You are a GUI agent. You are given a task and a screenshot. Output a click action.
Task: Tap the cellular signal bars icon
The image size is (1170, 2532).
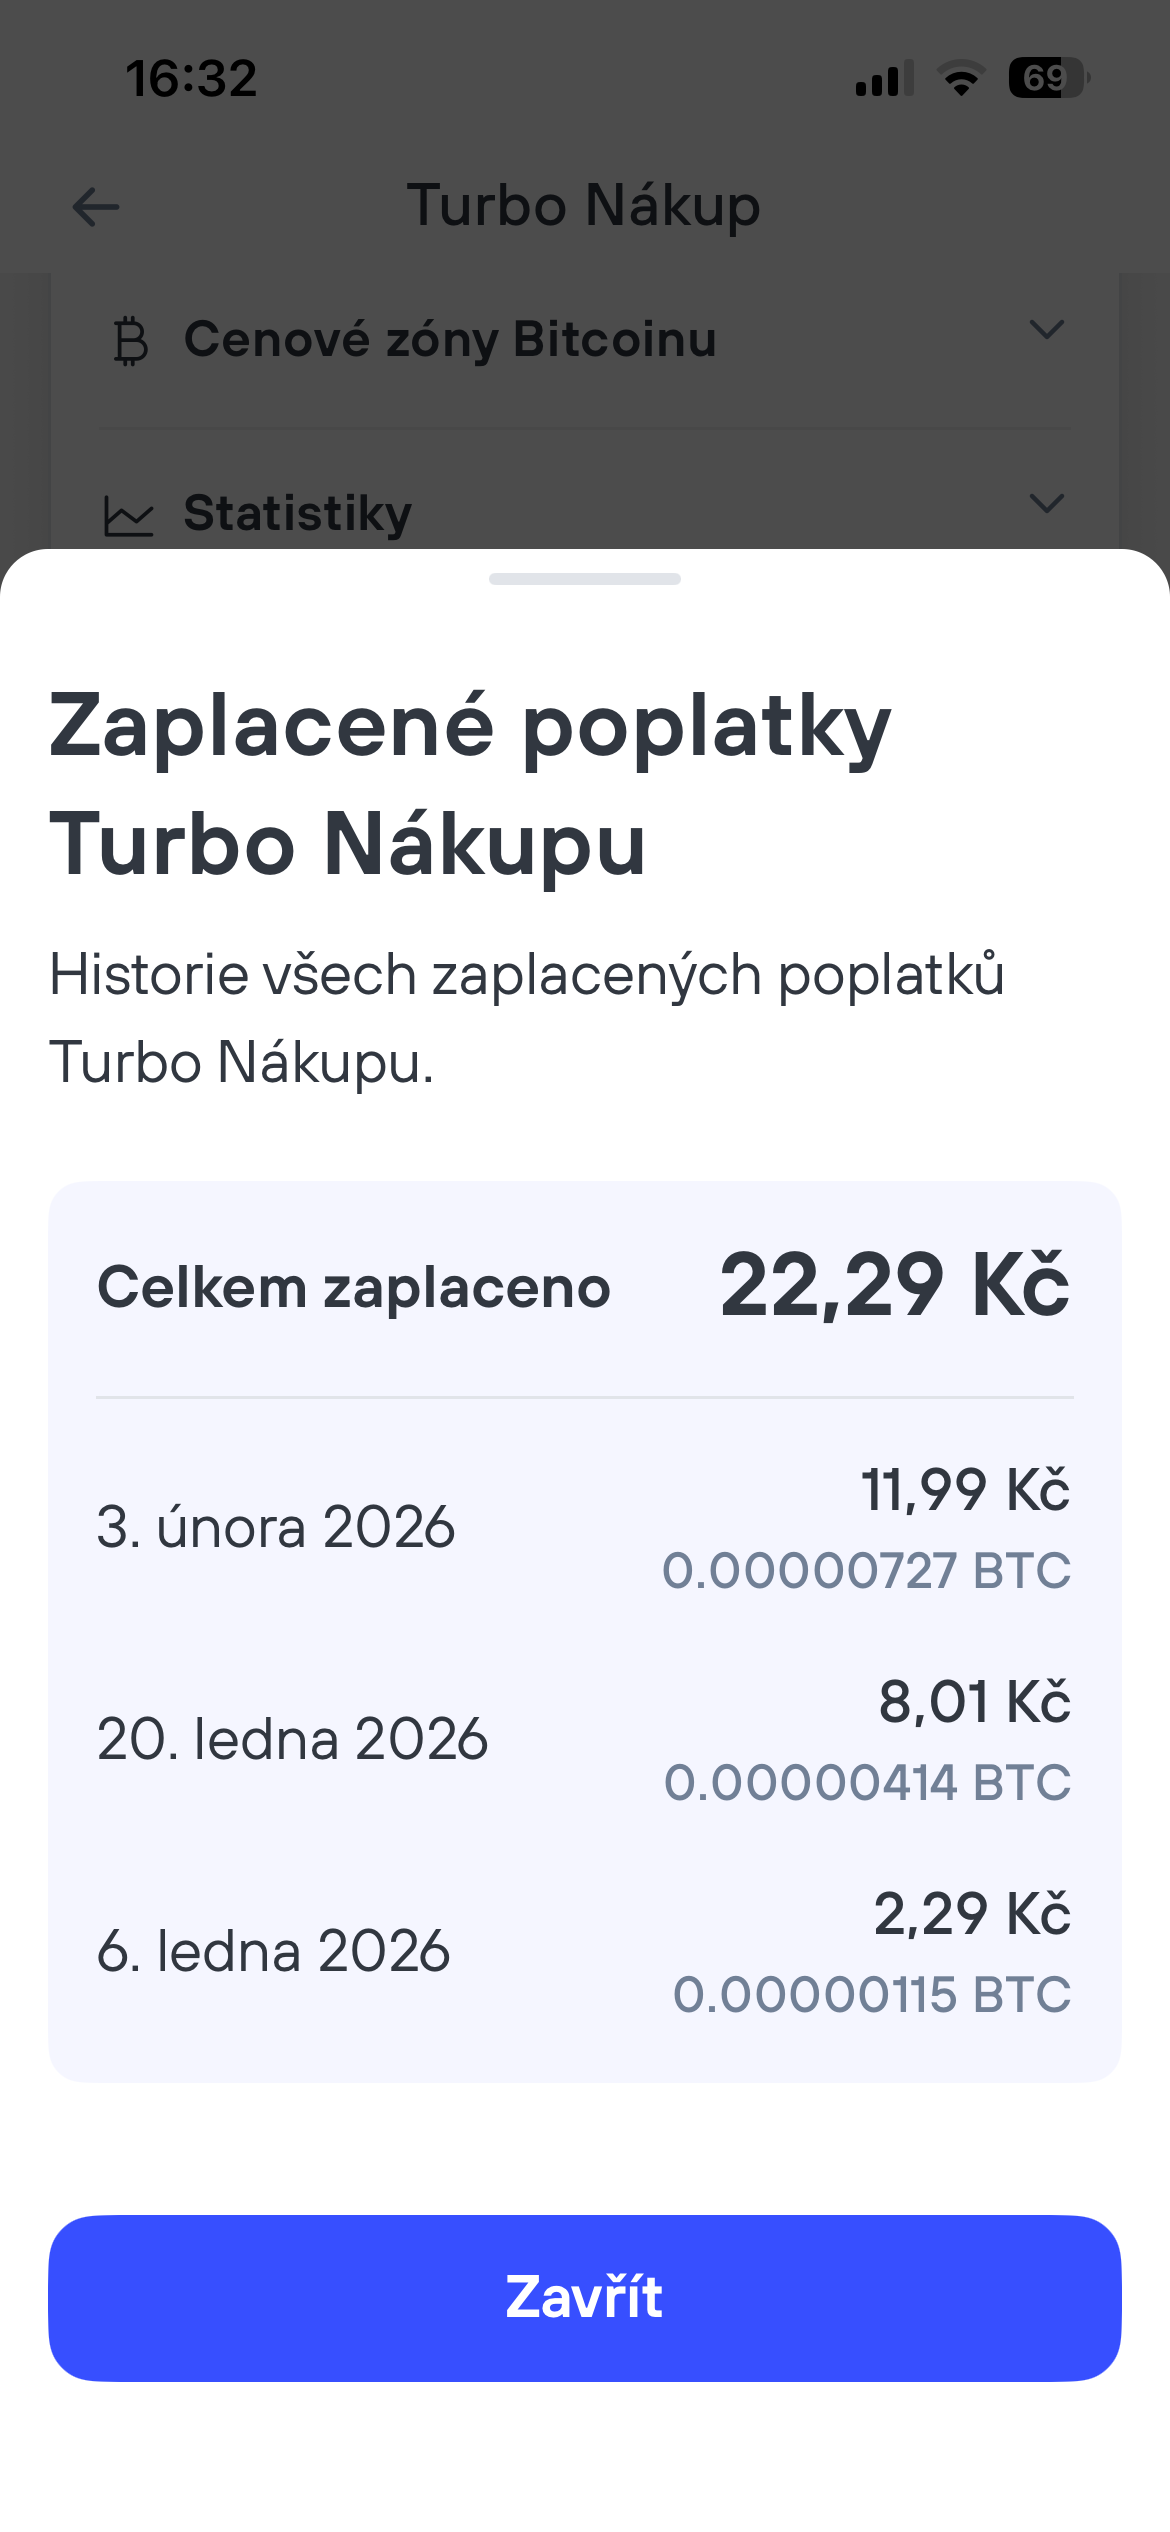click(884, 78)
